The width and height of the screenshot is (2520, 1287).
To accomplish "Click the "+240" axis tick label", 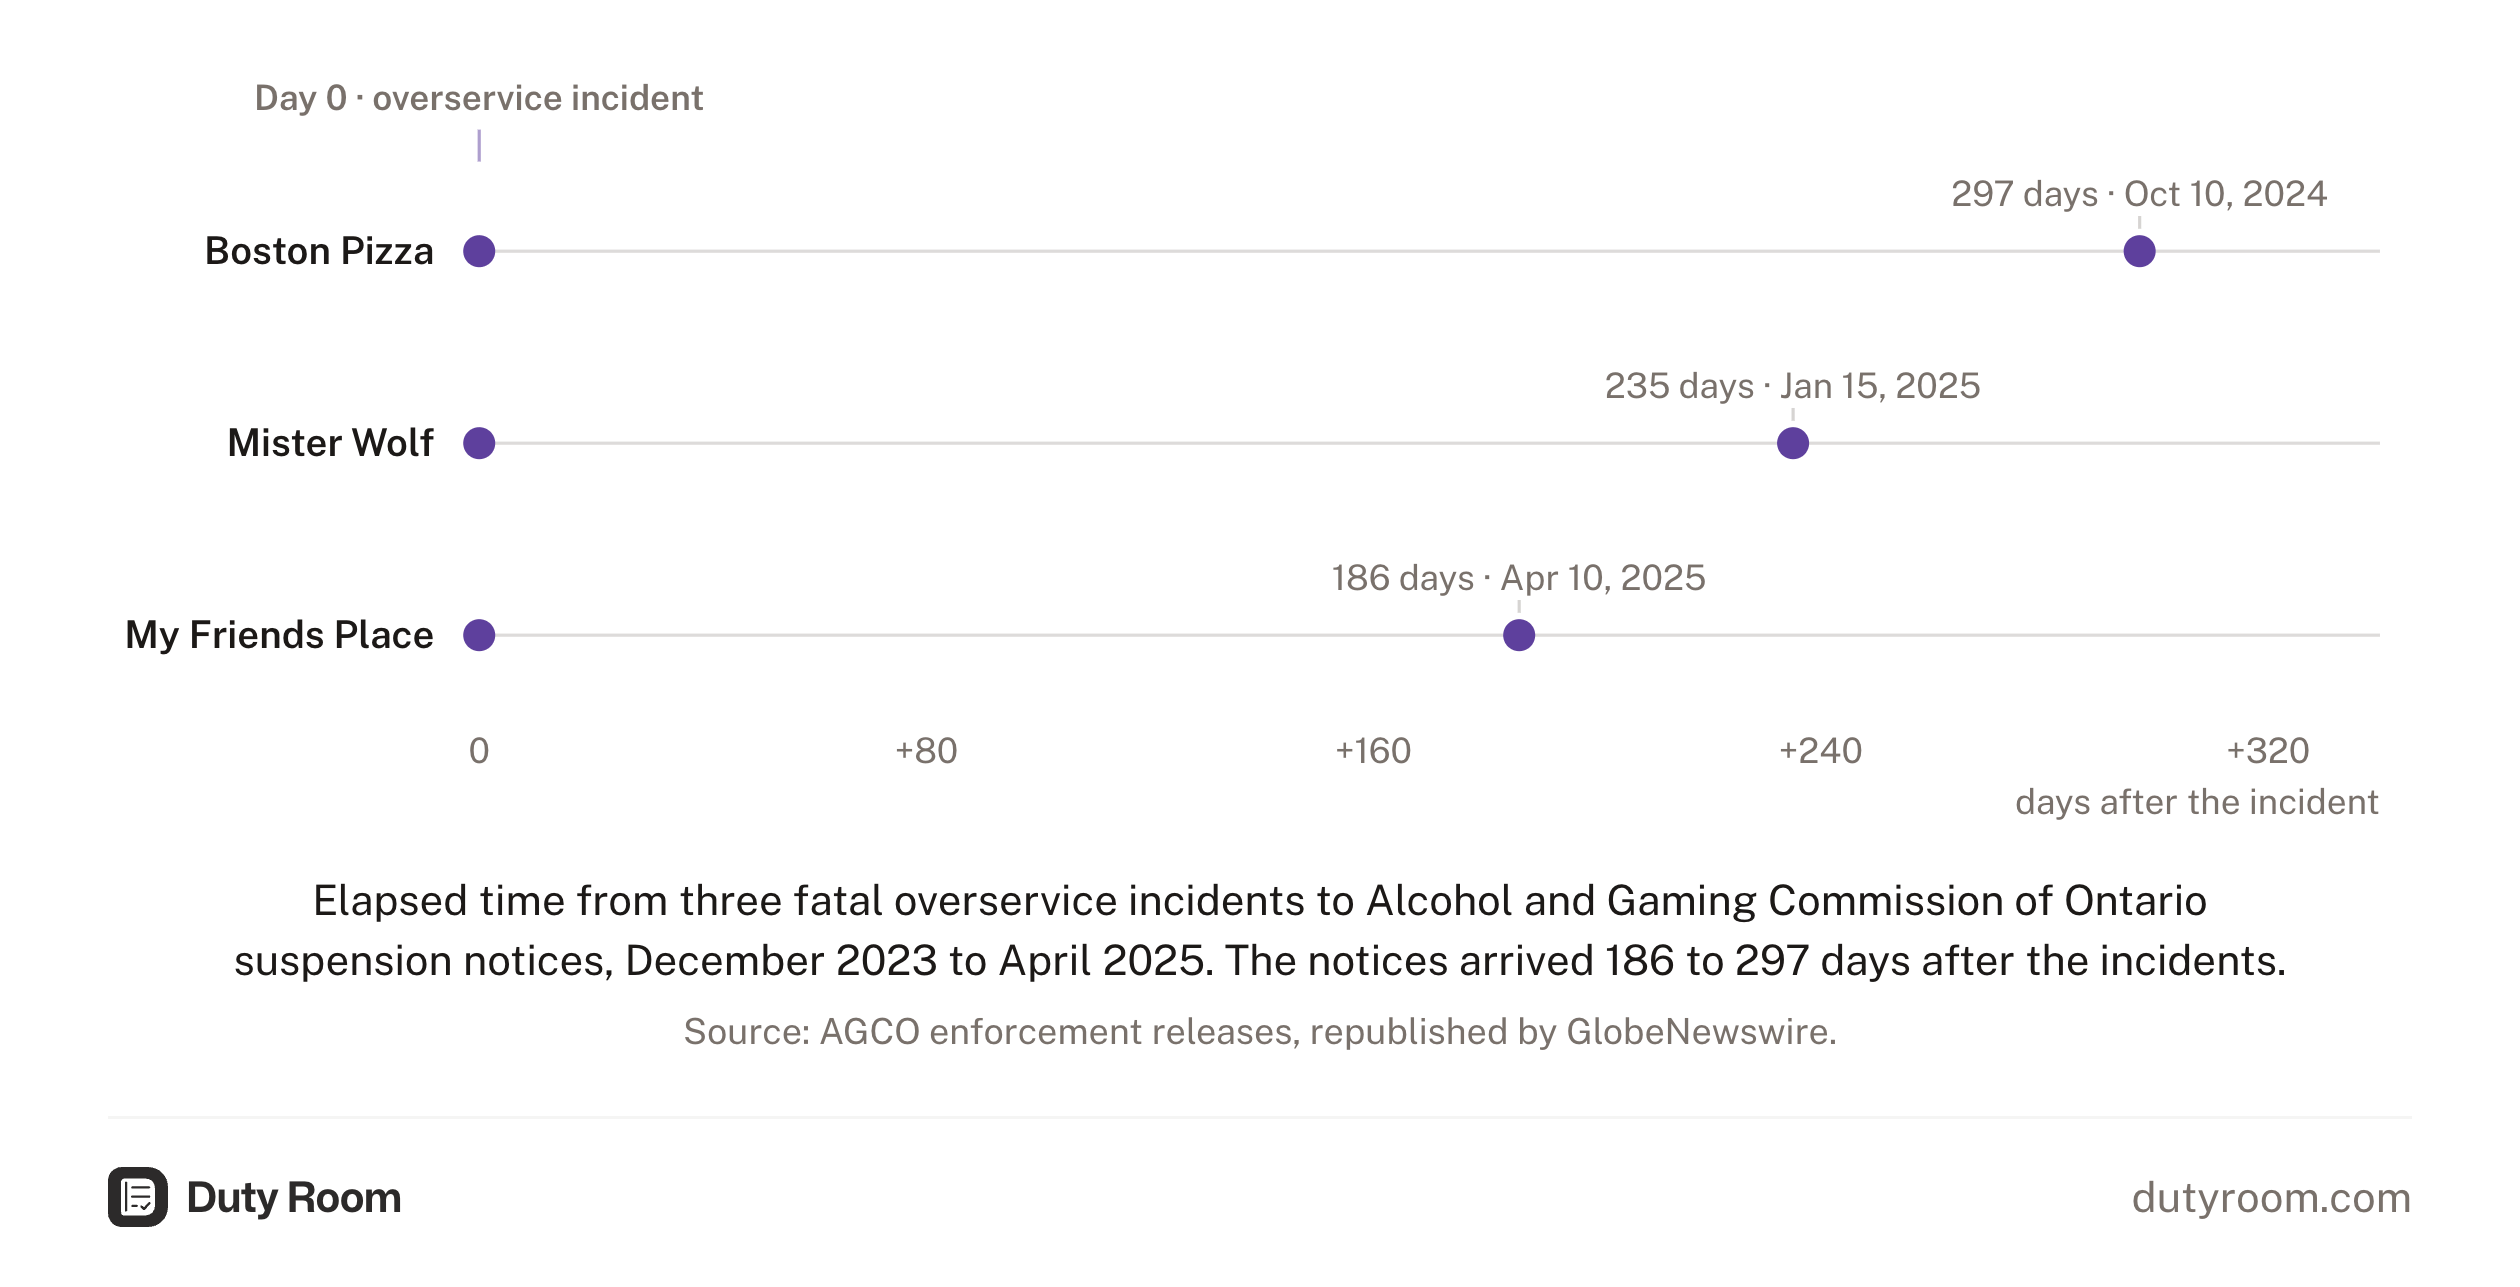I will pyautogui.click(x=1820, y=751).
